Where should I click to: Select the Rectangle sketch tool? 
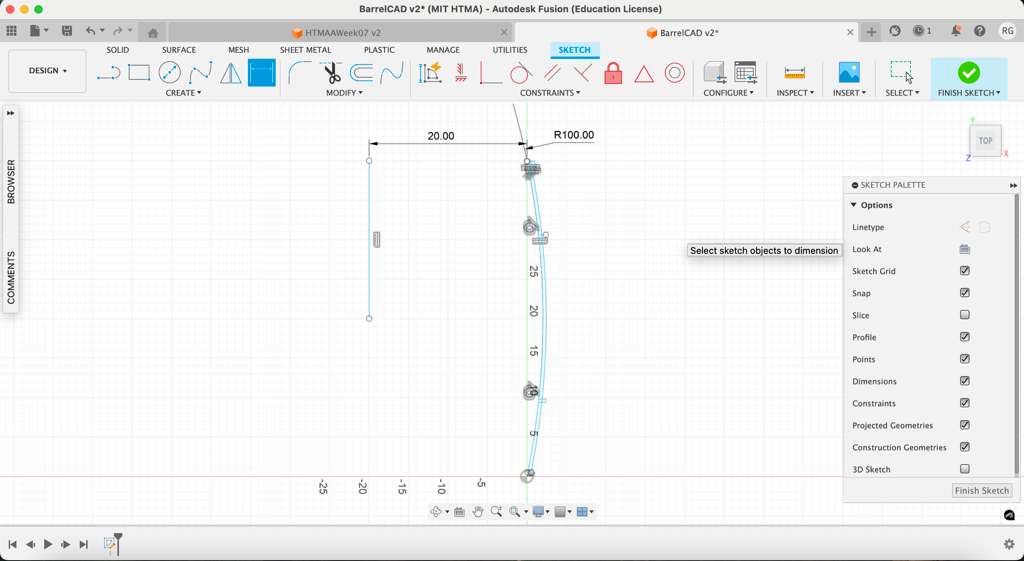point(139,73)
